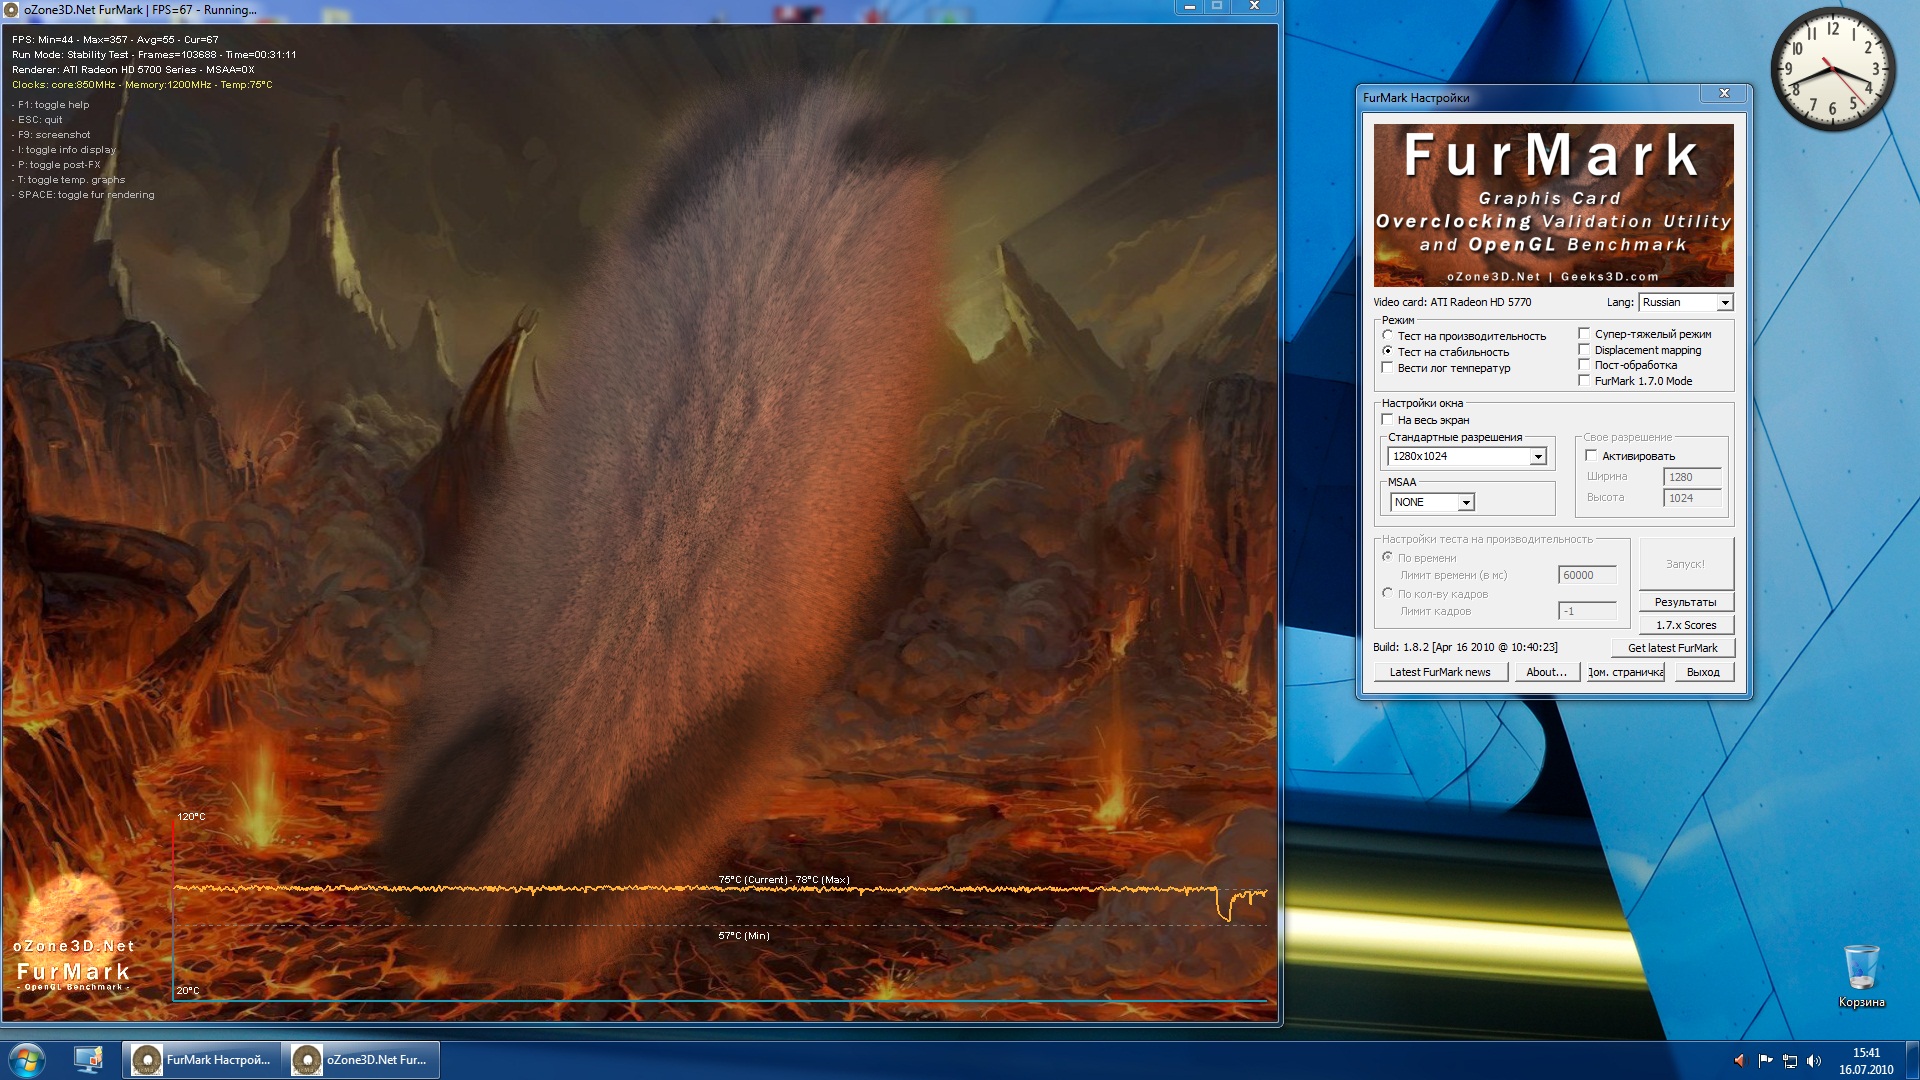Open the 1280x1024 resolution dropdown
Screen dimensions: 1920x1080
pyautogui.click(x=1467, y=456)
